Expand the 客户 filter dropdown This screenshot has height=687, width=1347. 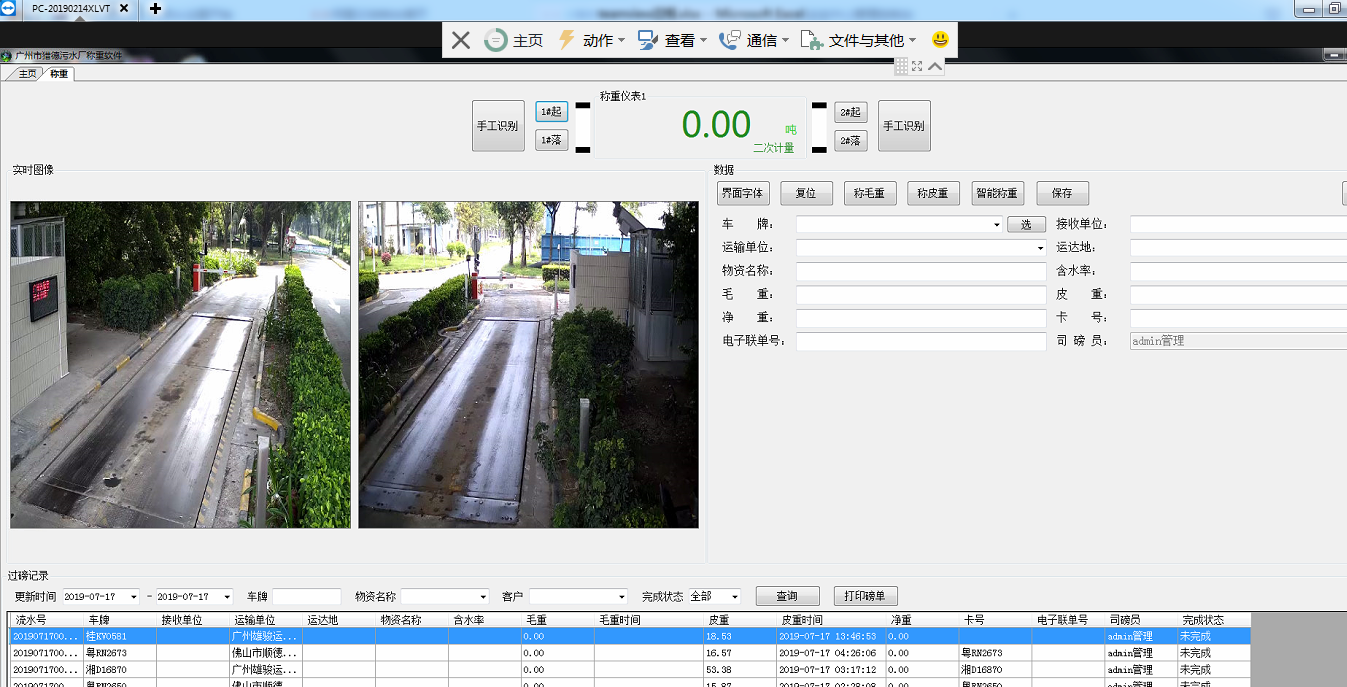pos(621,597)
